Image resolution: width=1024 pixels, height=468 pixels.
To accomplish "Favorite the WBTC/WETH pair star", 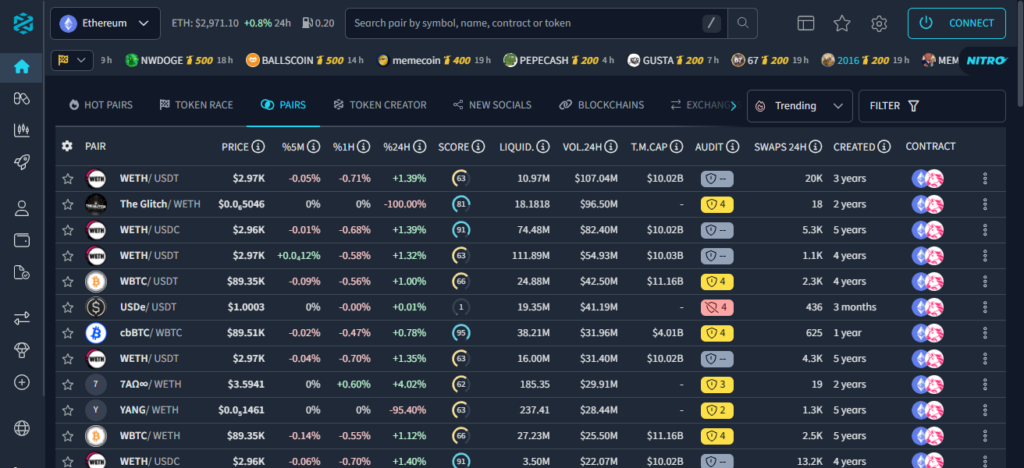I will (x=67, y=435).
